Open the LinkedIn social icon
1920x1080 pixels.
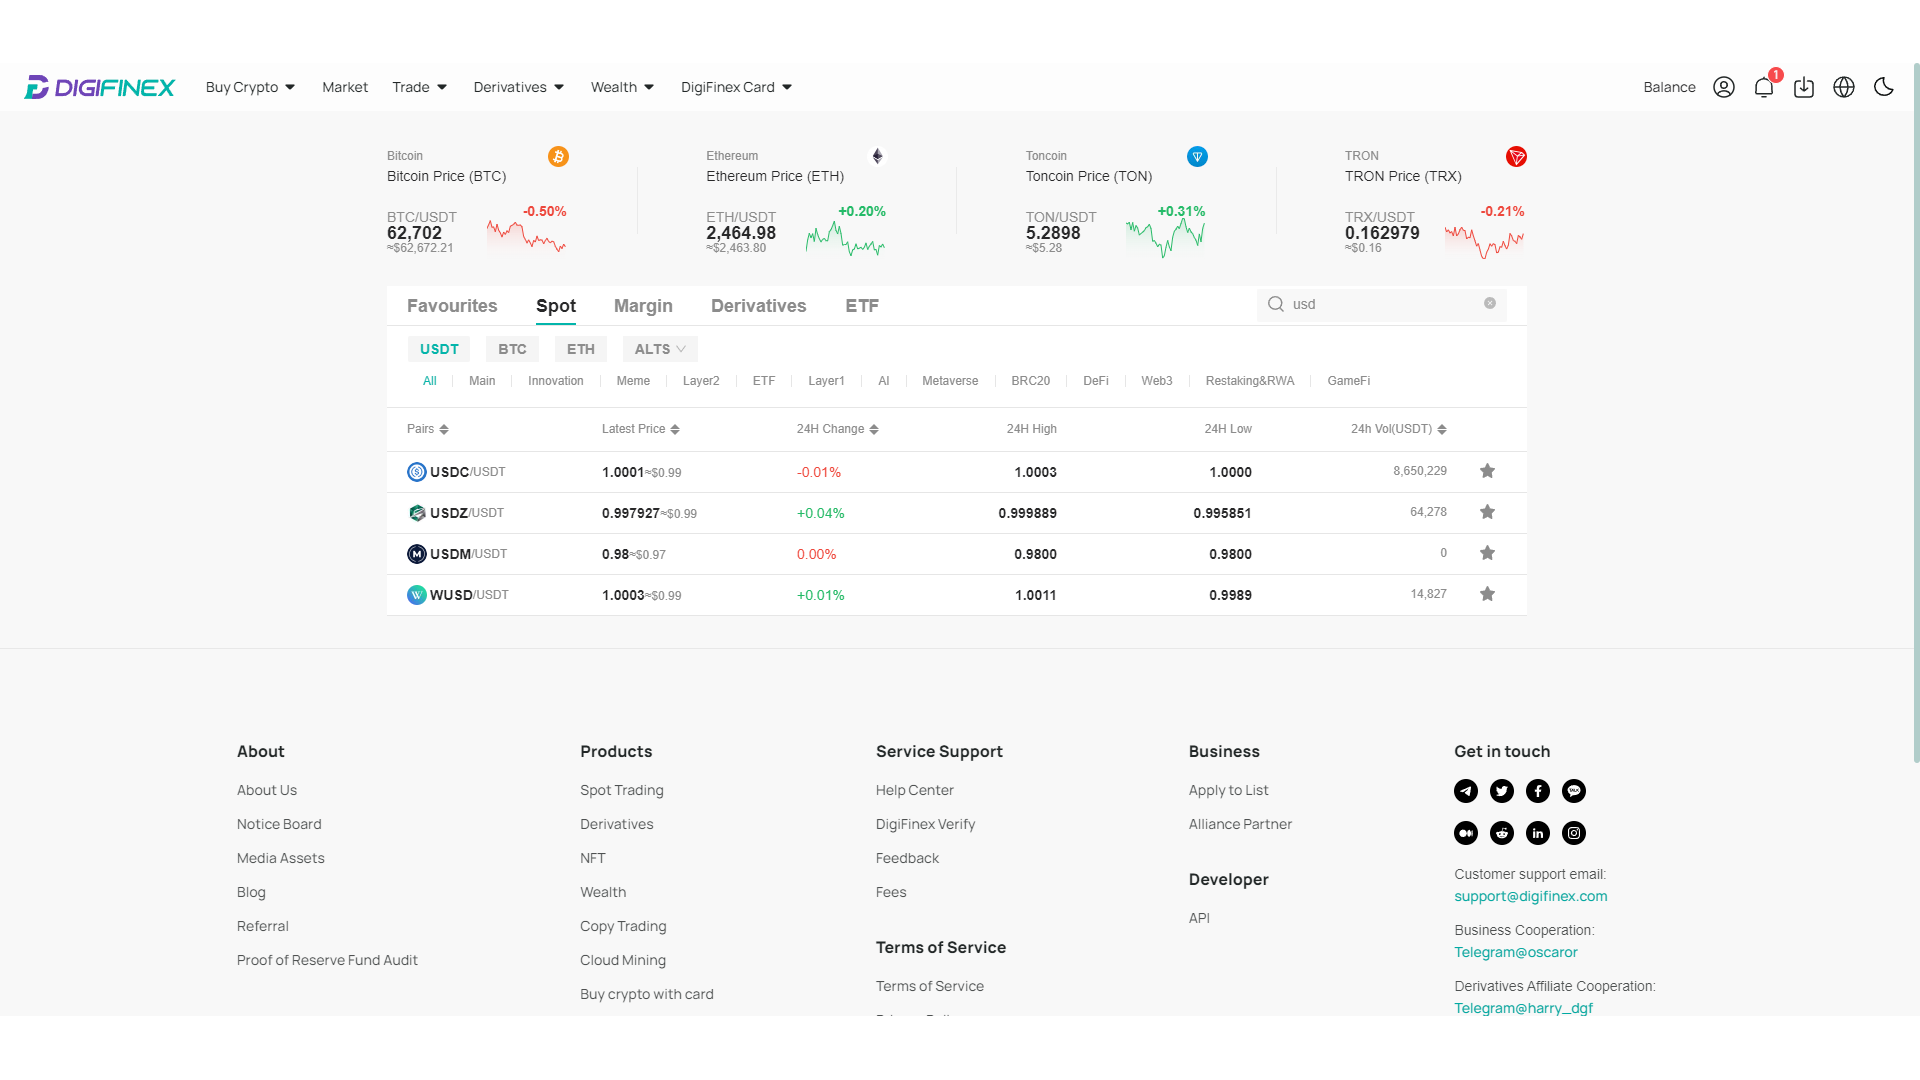click(1538, 833)
